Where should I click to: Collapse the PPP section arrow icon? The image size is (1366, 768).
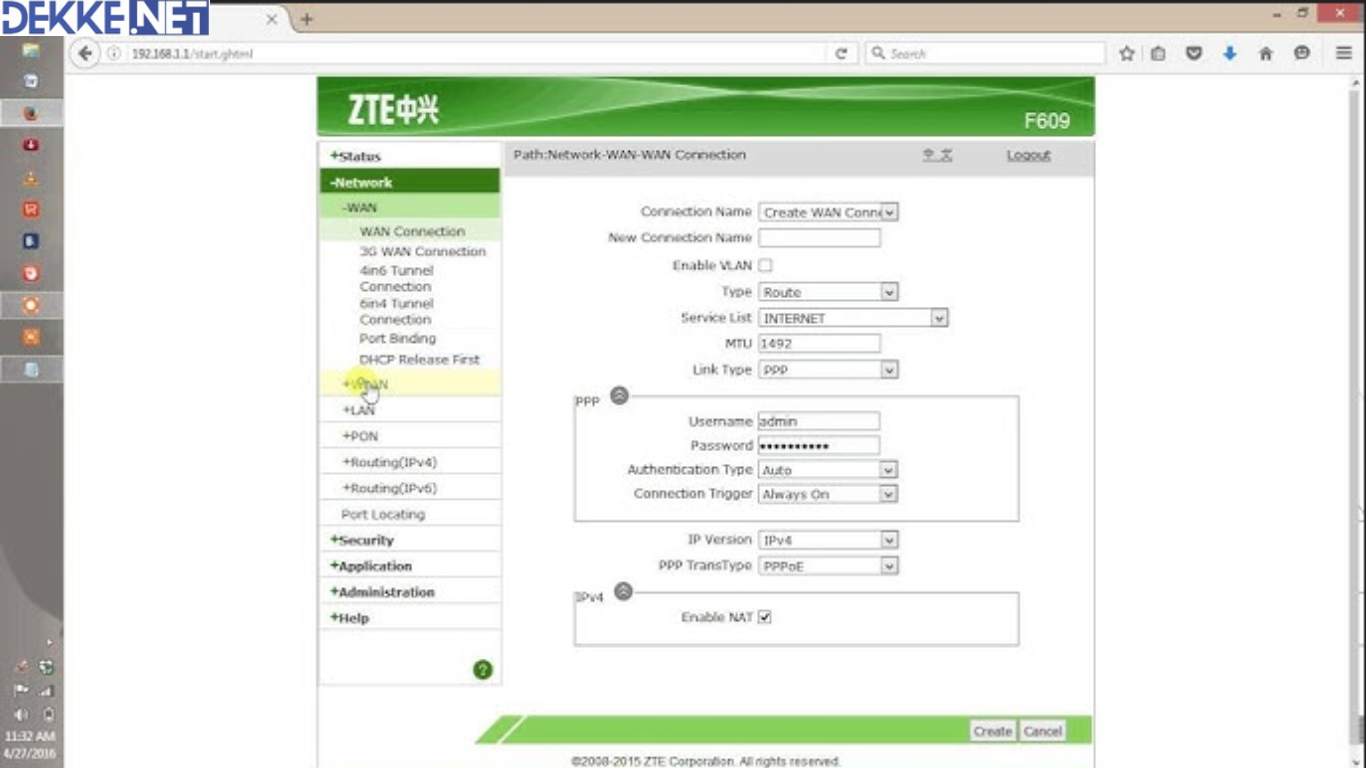click(619, 395)
